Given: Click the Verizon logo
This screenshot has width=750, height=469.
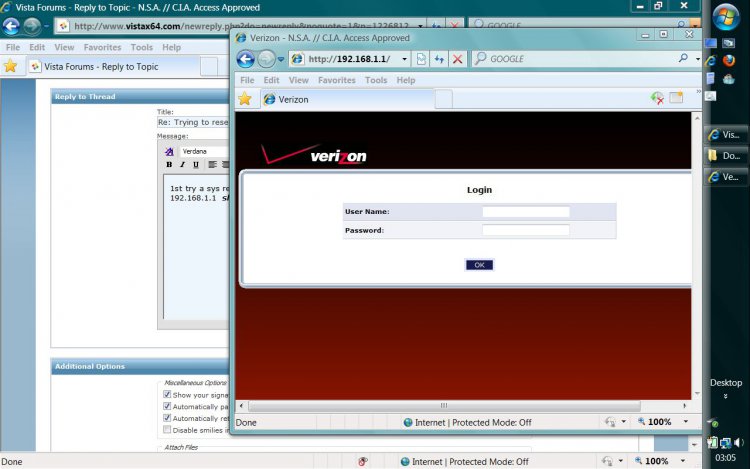Looking at the screenshot, I should [x=314, y=154].
